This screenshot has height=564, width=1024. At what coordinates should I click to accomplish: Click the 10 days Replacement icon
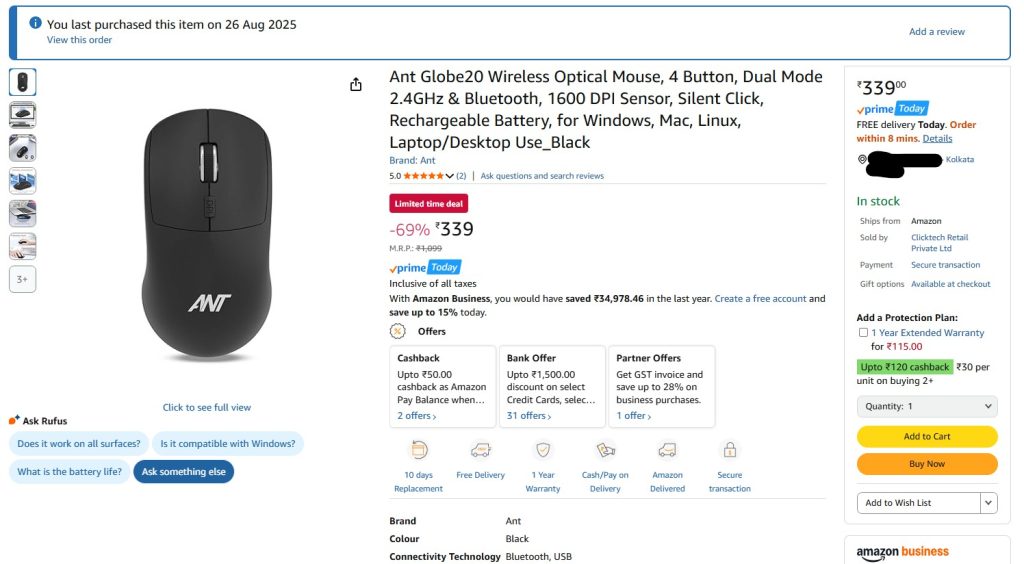[418, 450]
